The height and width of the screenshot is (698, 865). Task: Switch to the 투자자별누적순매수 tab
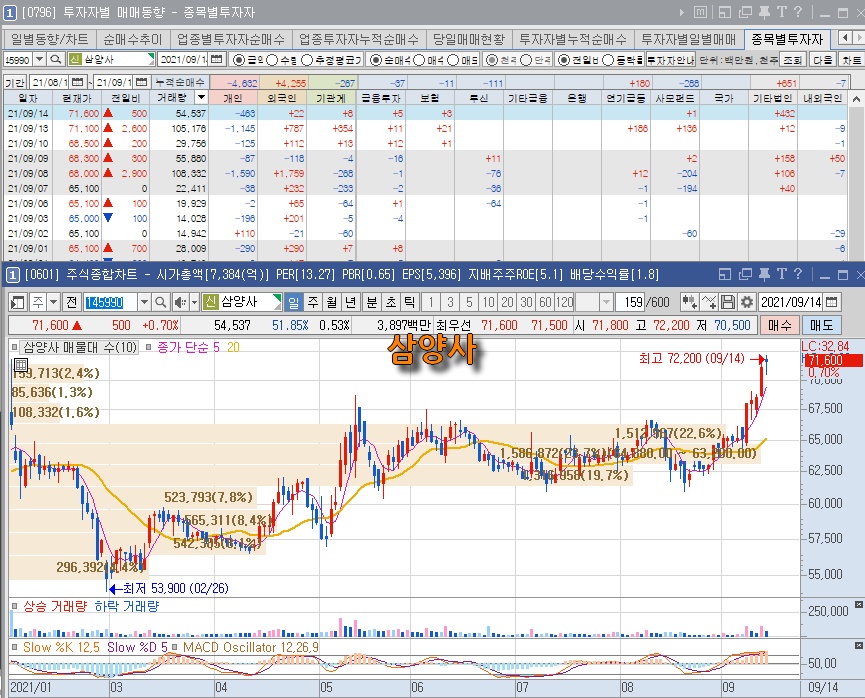(x=573, y=39)
